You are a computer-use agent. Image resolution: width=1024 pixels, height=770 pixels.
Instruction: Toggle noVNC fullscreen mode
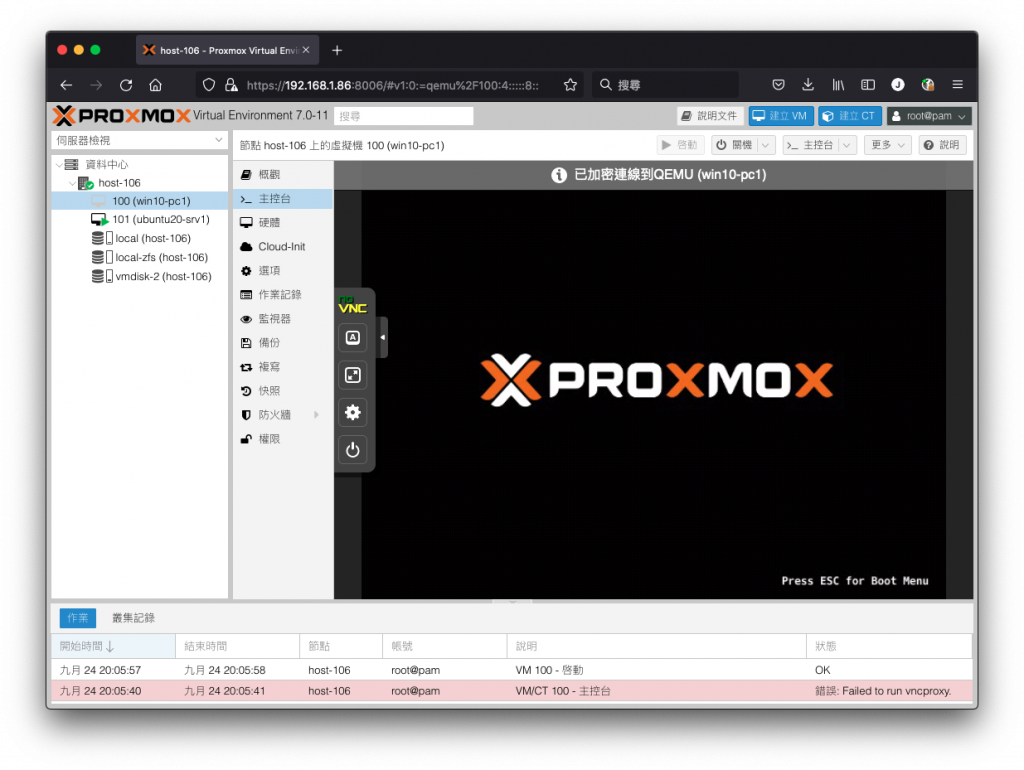[x=353, y=375]
